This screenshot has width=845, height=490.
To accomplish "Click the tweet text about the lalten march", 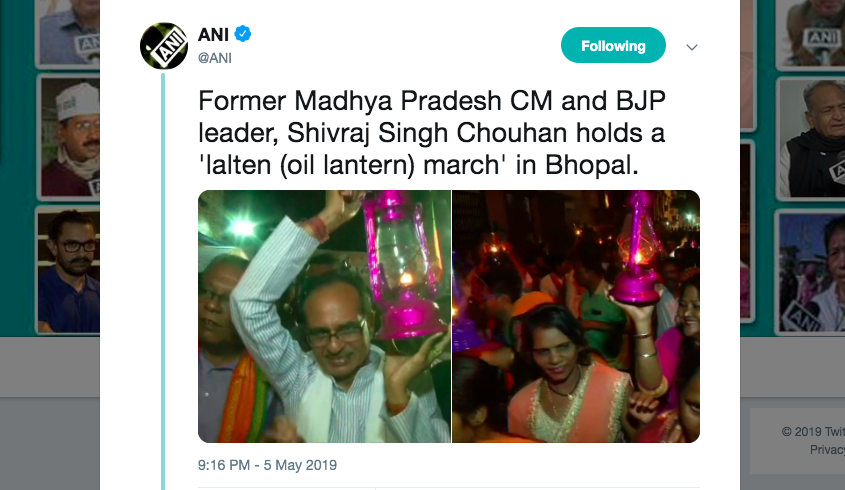I will [431, 134].
